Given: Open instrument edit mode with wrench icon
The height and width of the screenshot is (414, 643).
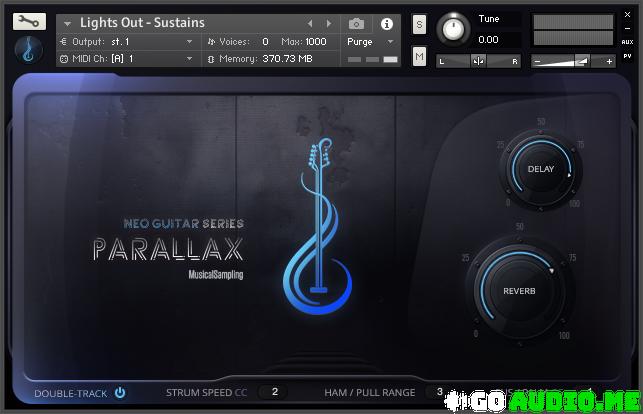Looking at the screenshot, I should [x=29, y=21].
